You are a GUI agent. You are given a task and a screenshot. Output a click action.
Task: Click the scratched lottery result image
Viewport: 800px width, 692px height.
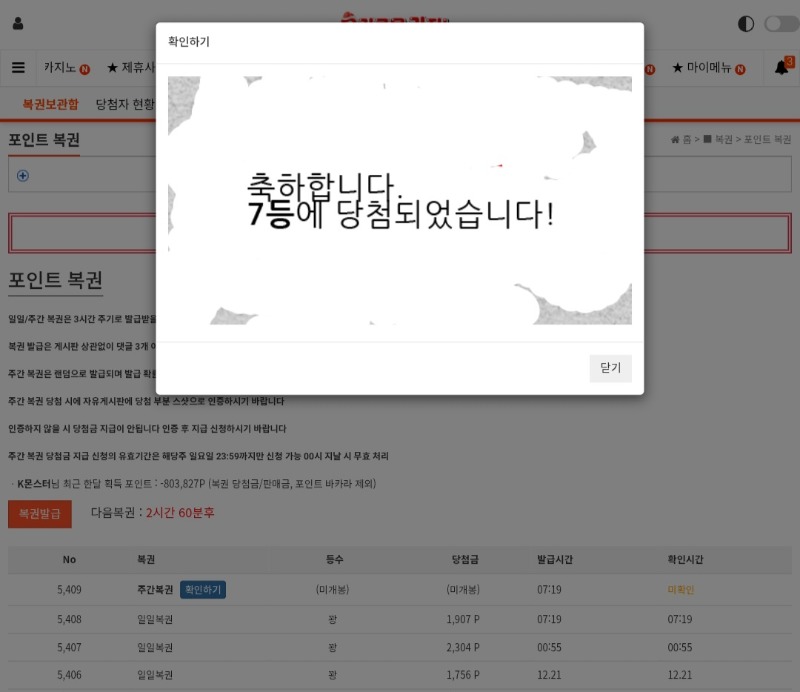pyautogui.click(x=399, y=200)
